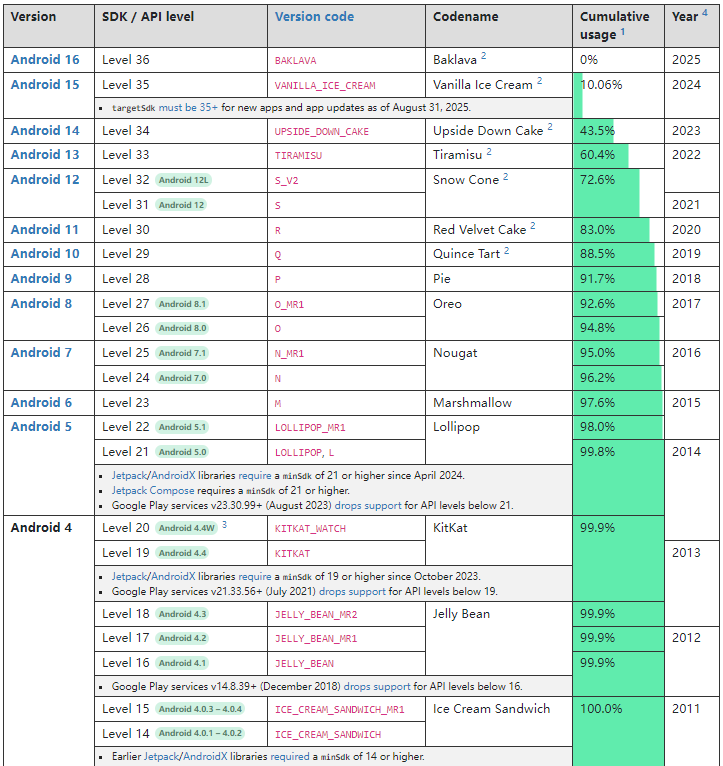The height and width of the screenshot is (766, 723).
Task: Click the Level 36 API level cell
Action: pos(181,60)
